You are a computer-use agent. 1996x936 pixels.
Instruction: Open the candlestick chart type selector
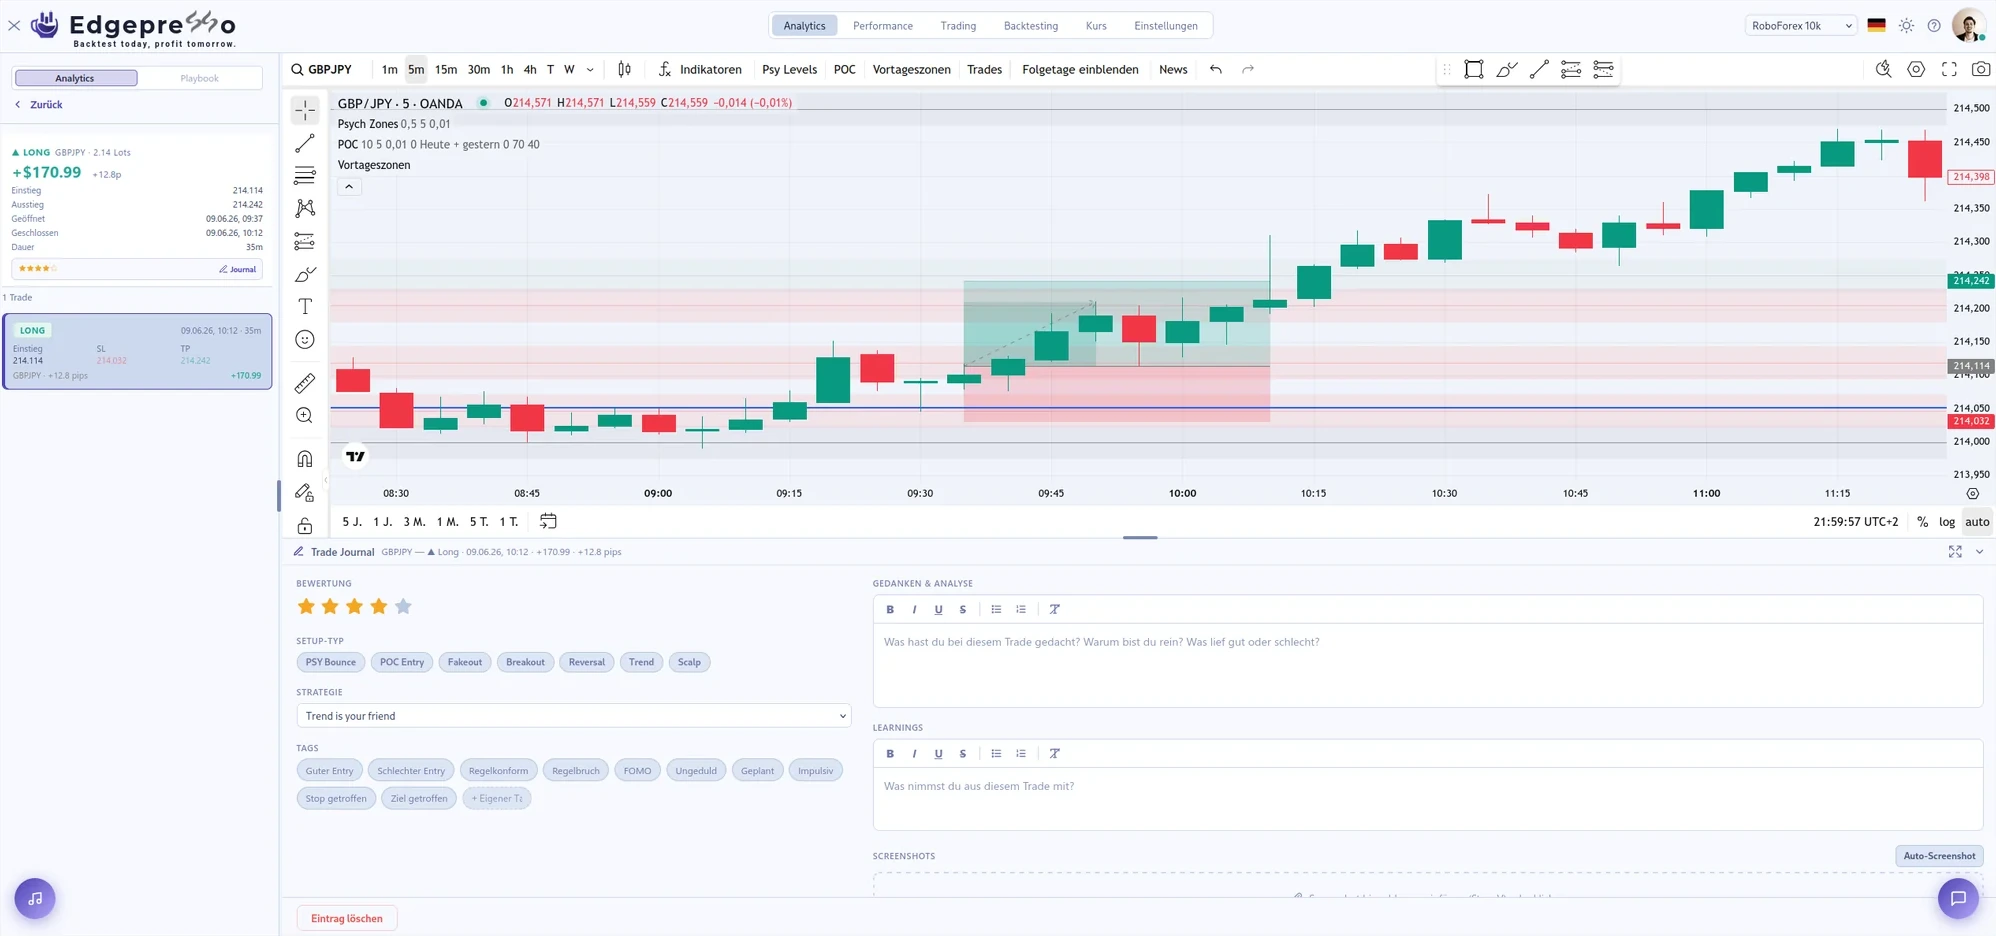pyautogui.click(x=624, y=69)
